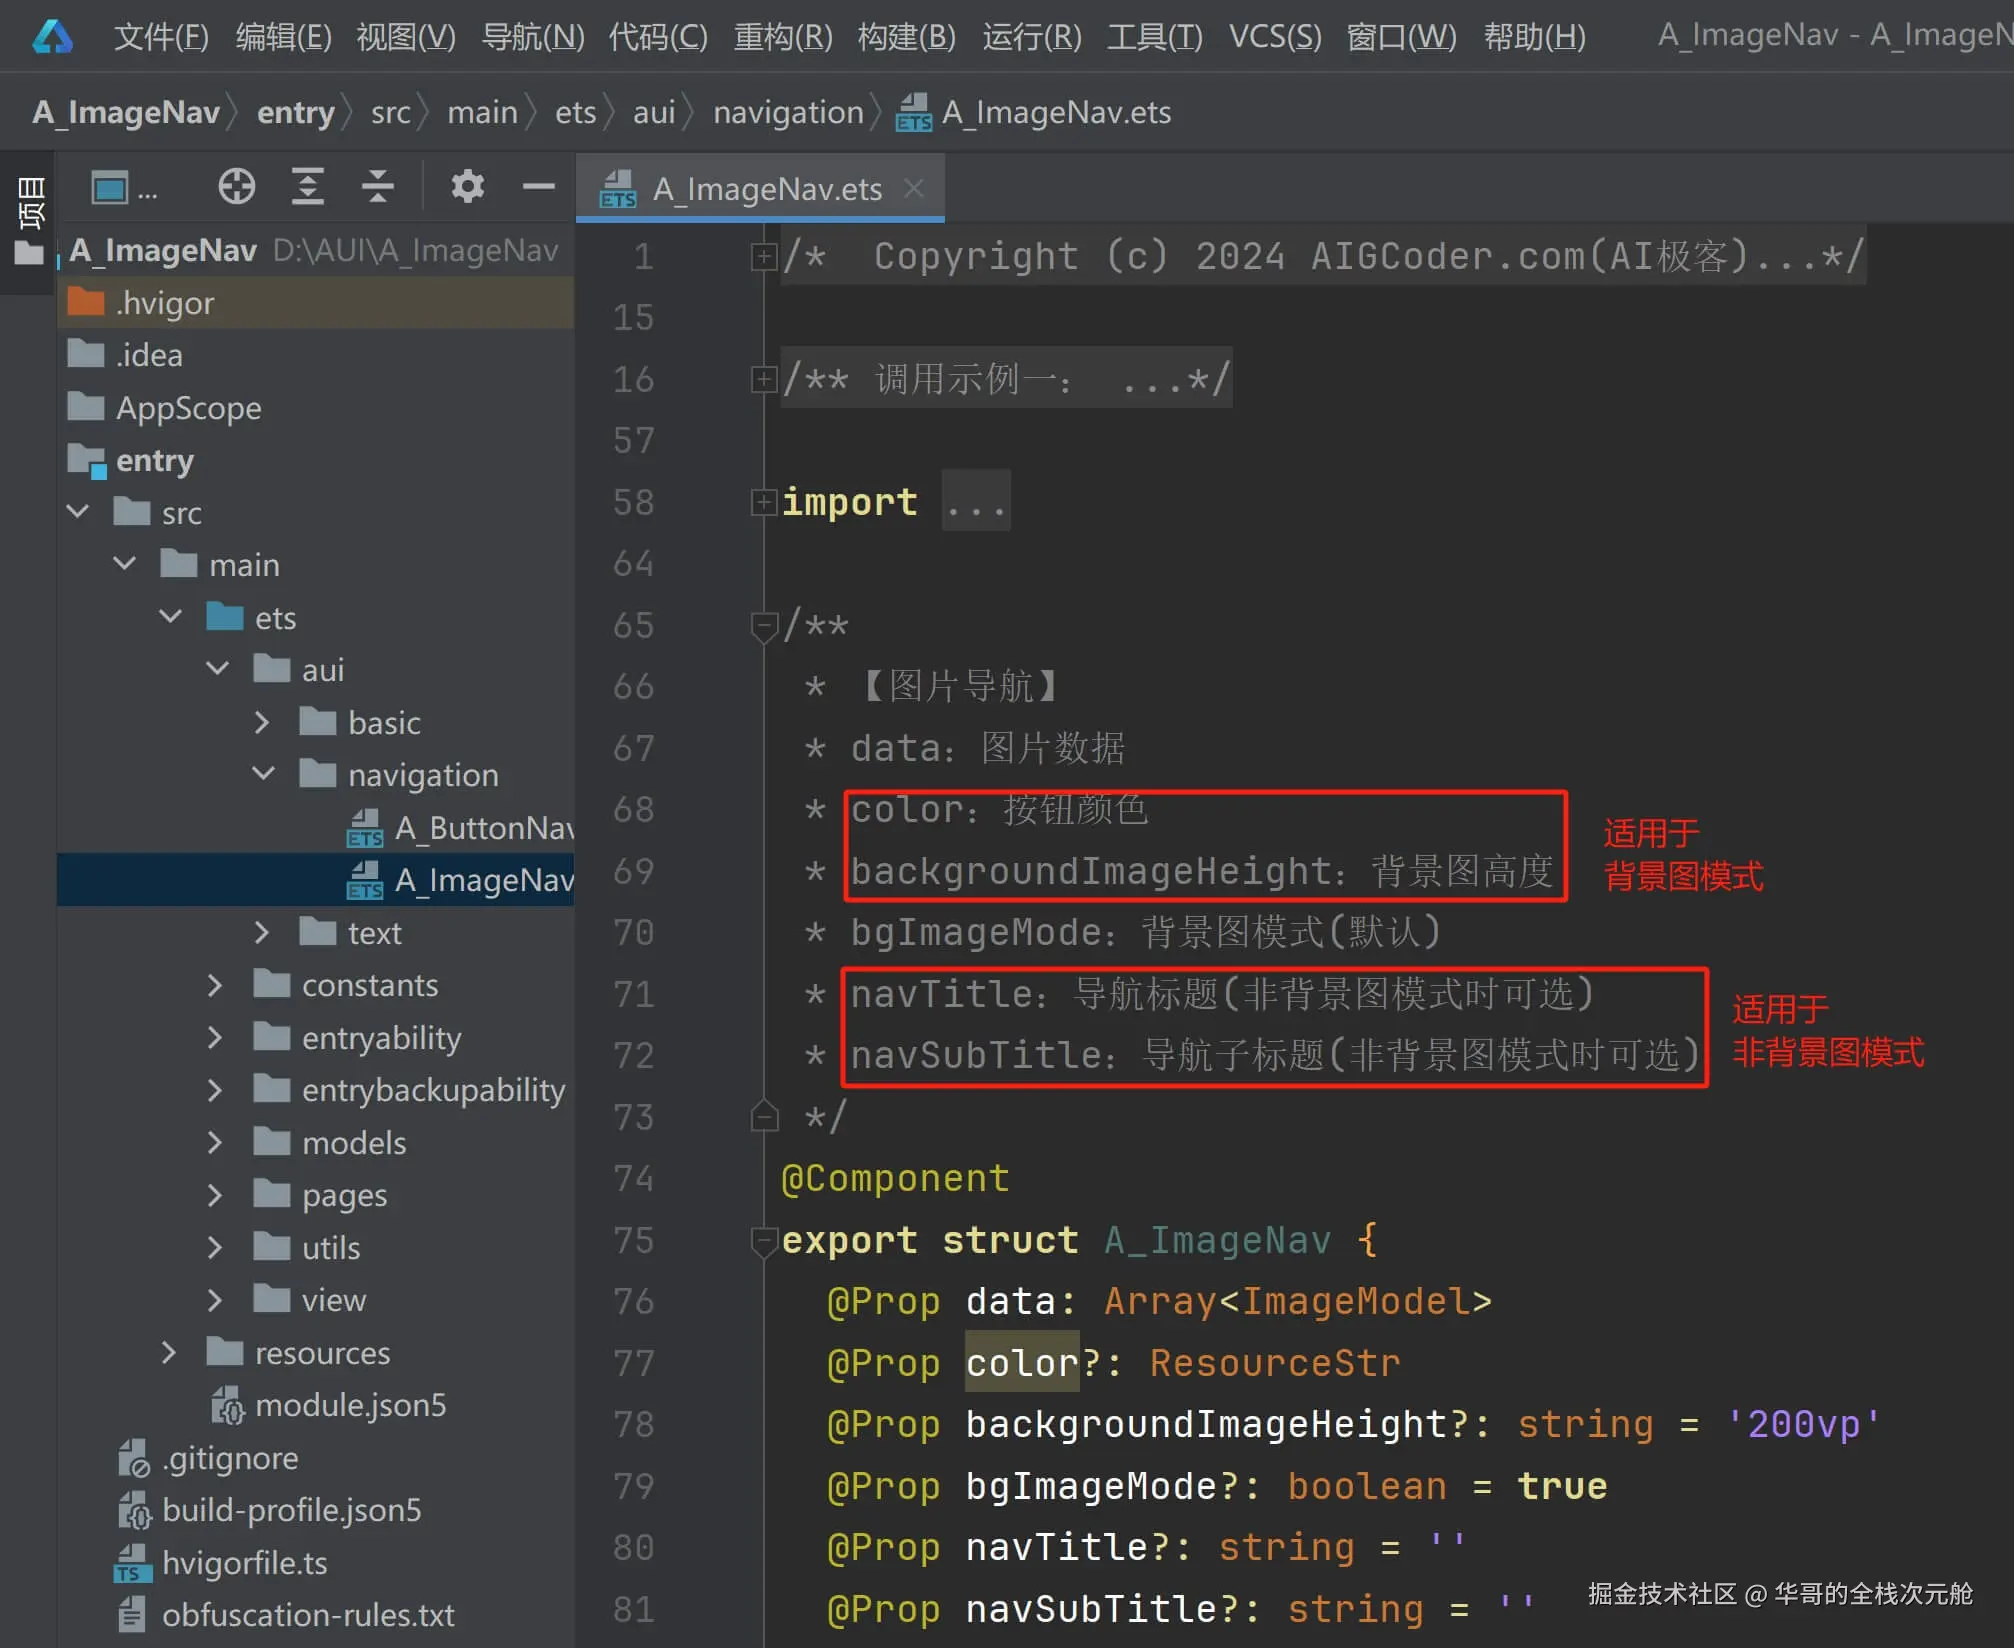
Task: Open the 重构(R) menu
Action: [x=782, y=38]
